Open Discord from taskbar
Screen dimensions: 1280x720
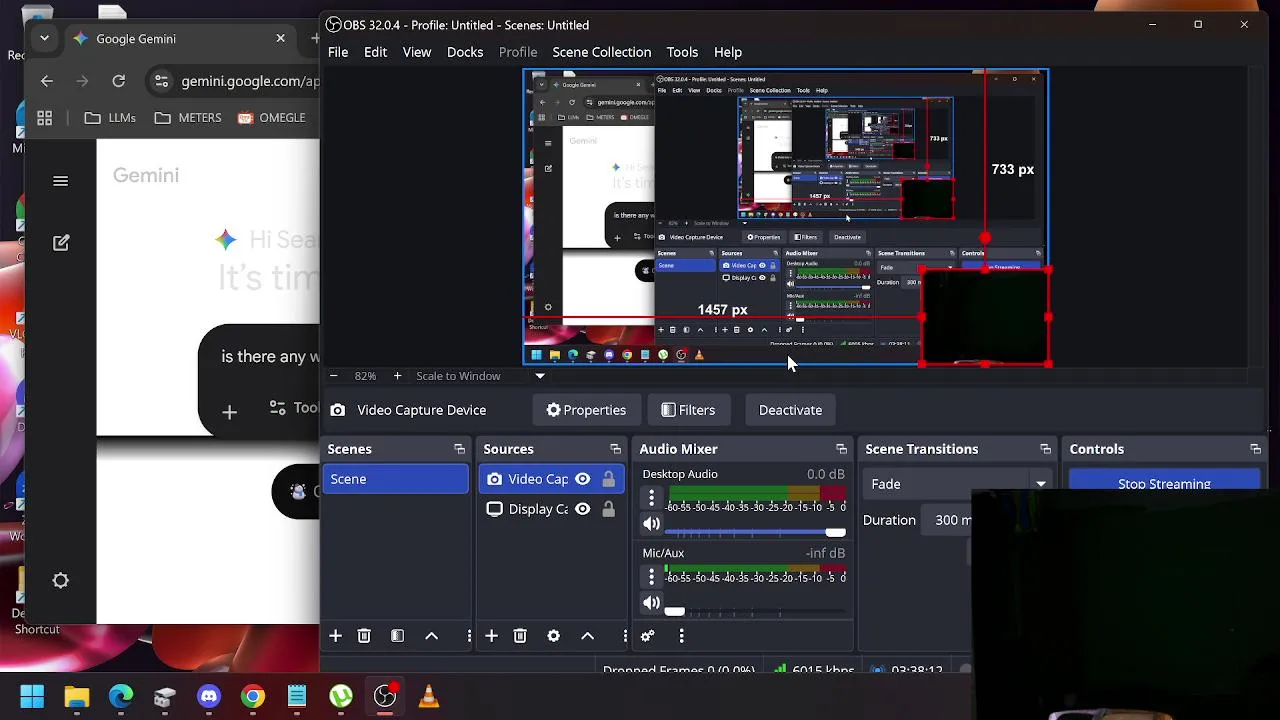click(209, 696)
